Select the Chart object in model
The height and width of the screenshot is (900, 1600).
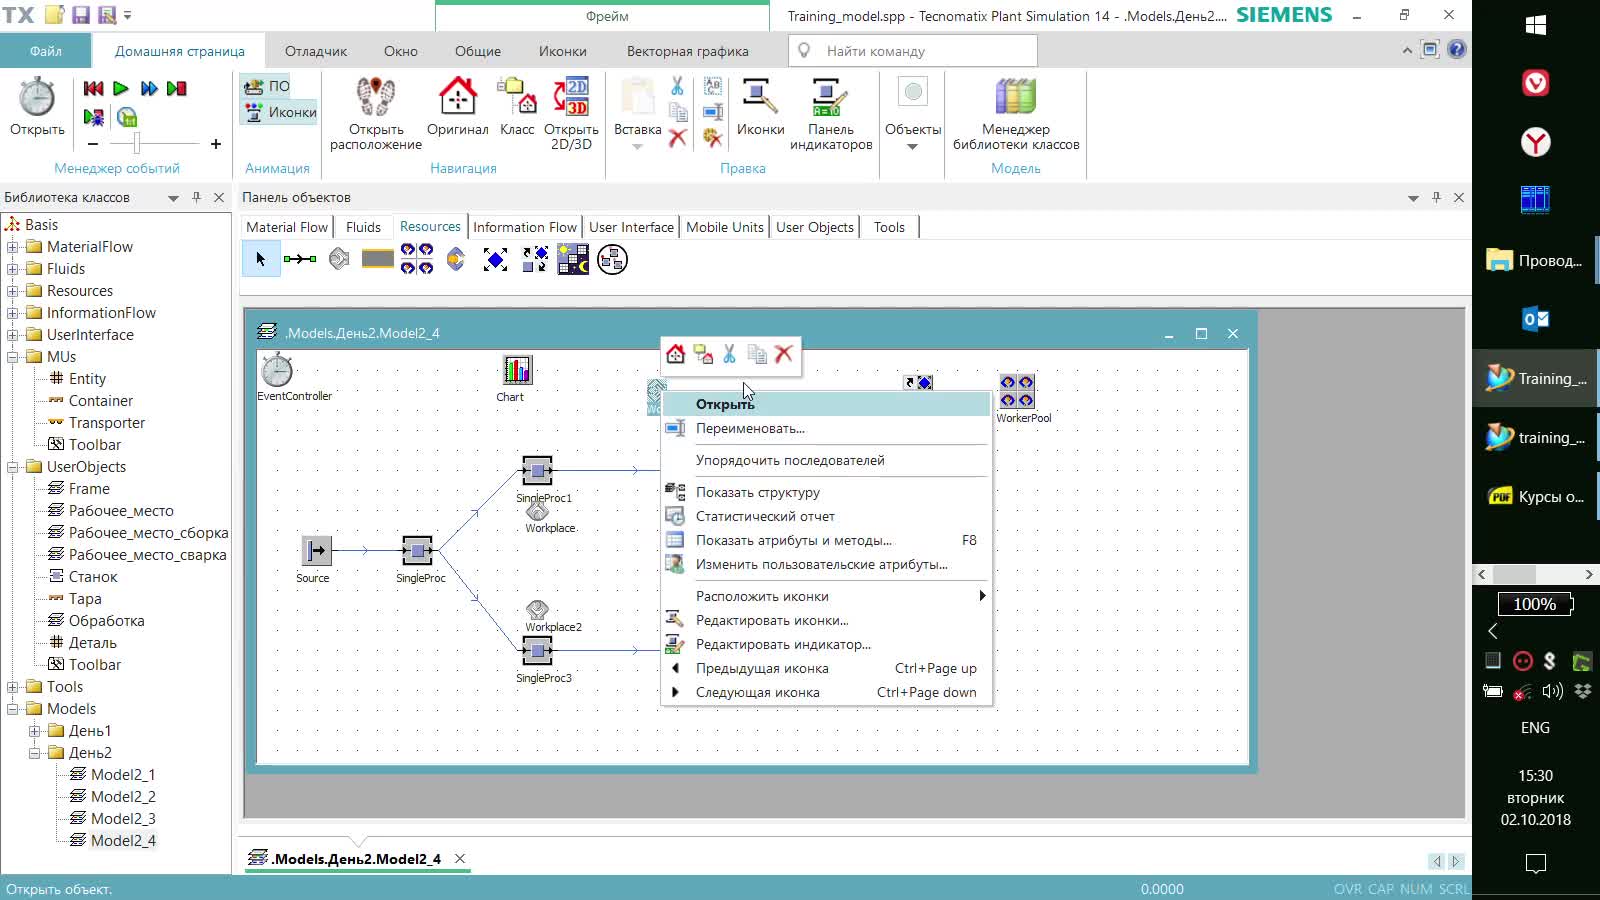coord(517,370)
